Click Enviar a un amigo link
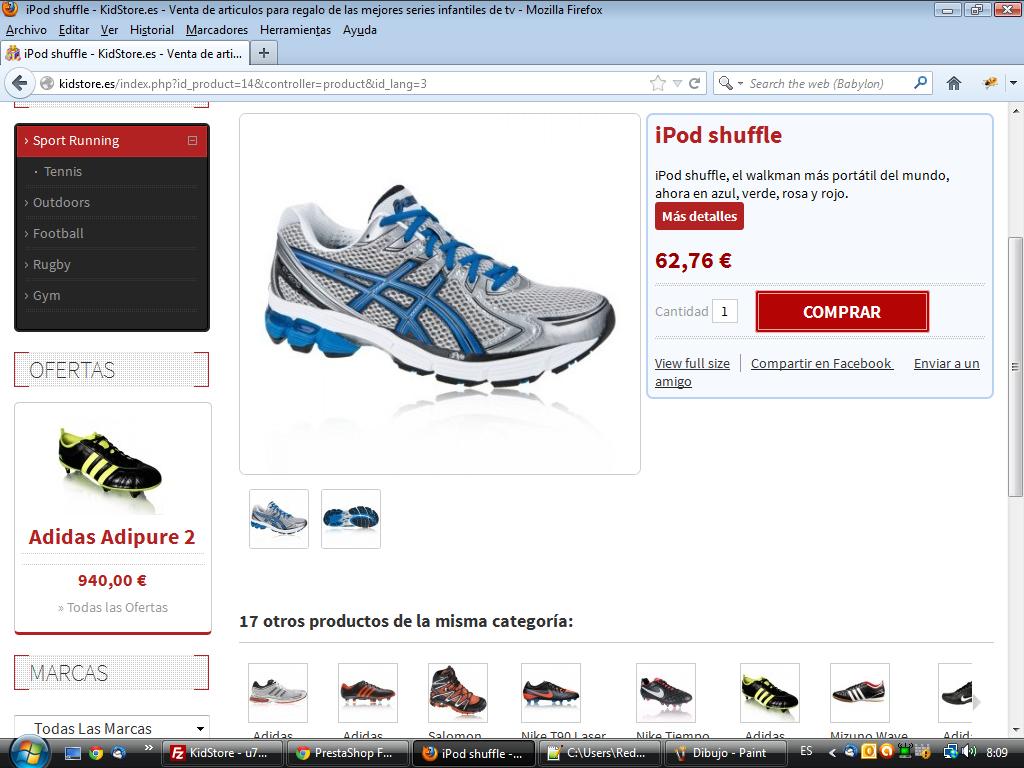Viewport: 1024px width, 768px height. tap(946, 363)
